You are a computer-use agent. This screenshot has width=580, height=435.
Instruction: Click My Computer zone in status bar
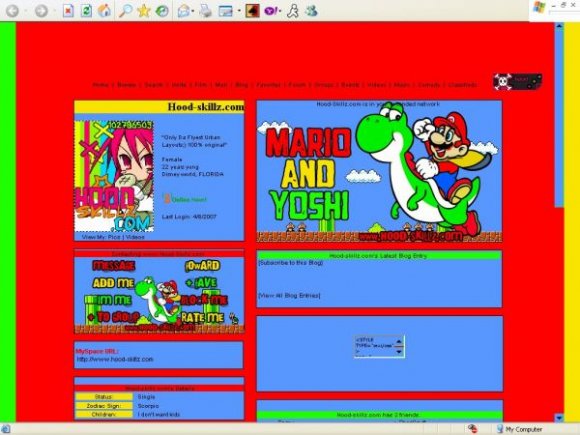(519, 429)
